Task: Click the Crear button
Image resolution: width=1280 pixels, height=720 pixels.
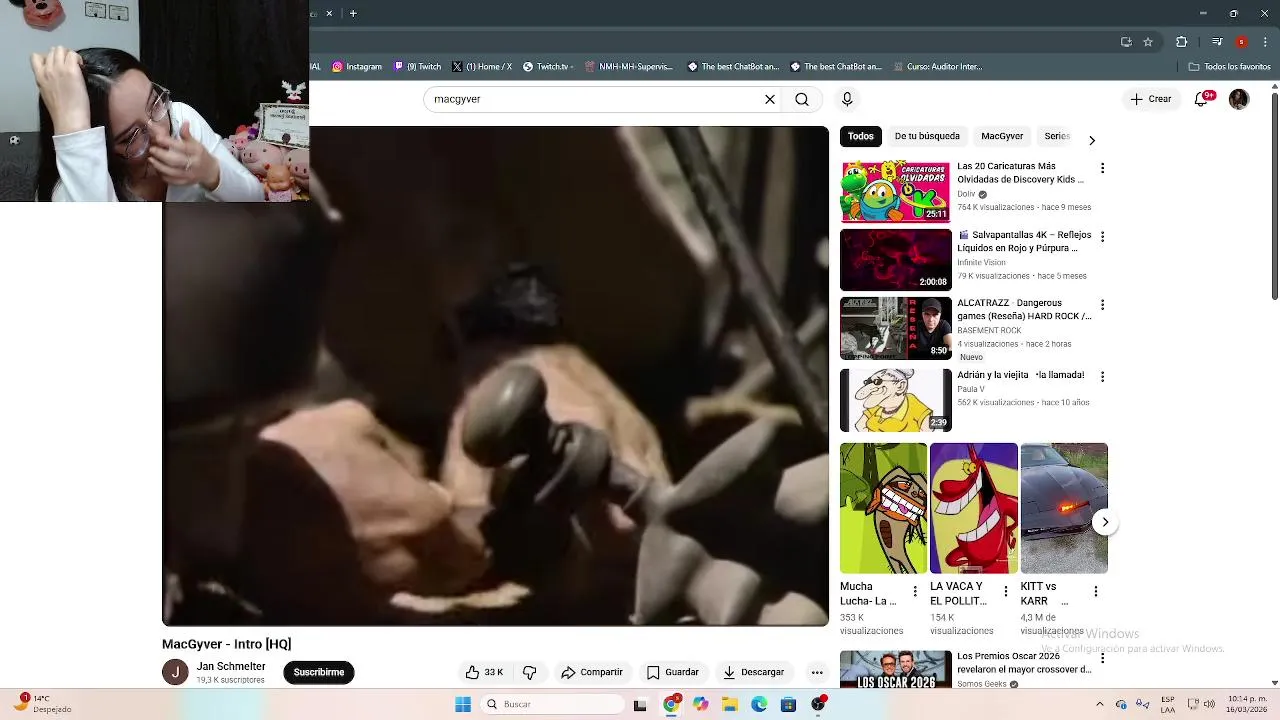Action: coord(1150,99)
